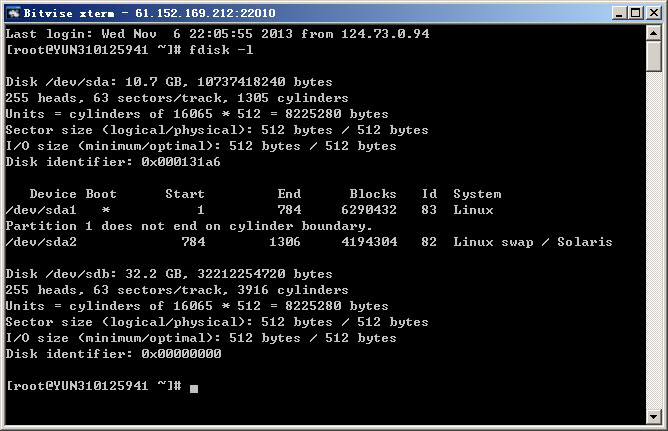
Task: Click the window title text 'Bitvise xterm'
Action: coord(69,13)
